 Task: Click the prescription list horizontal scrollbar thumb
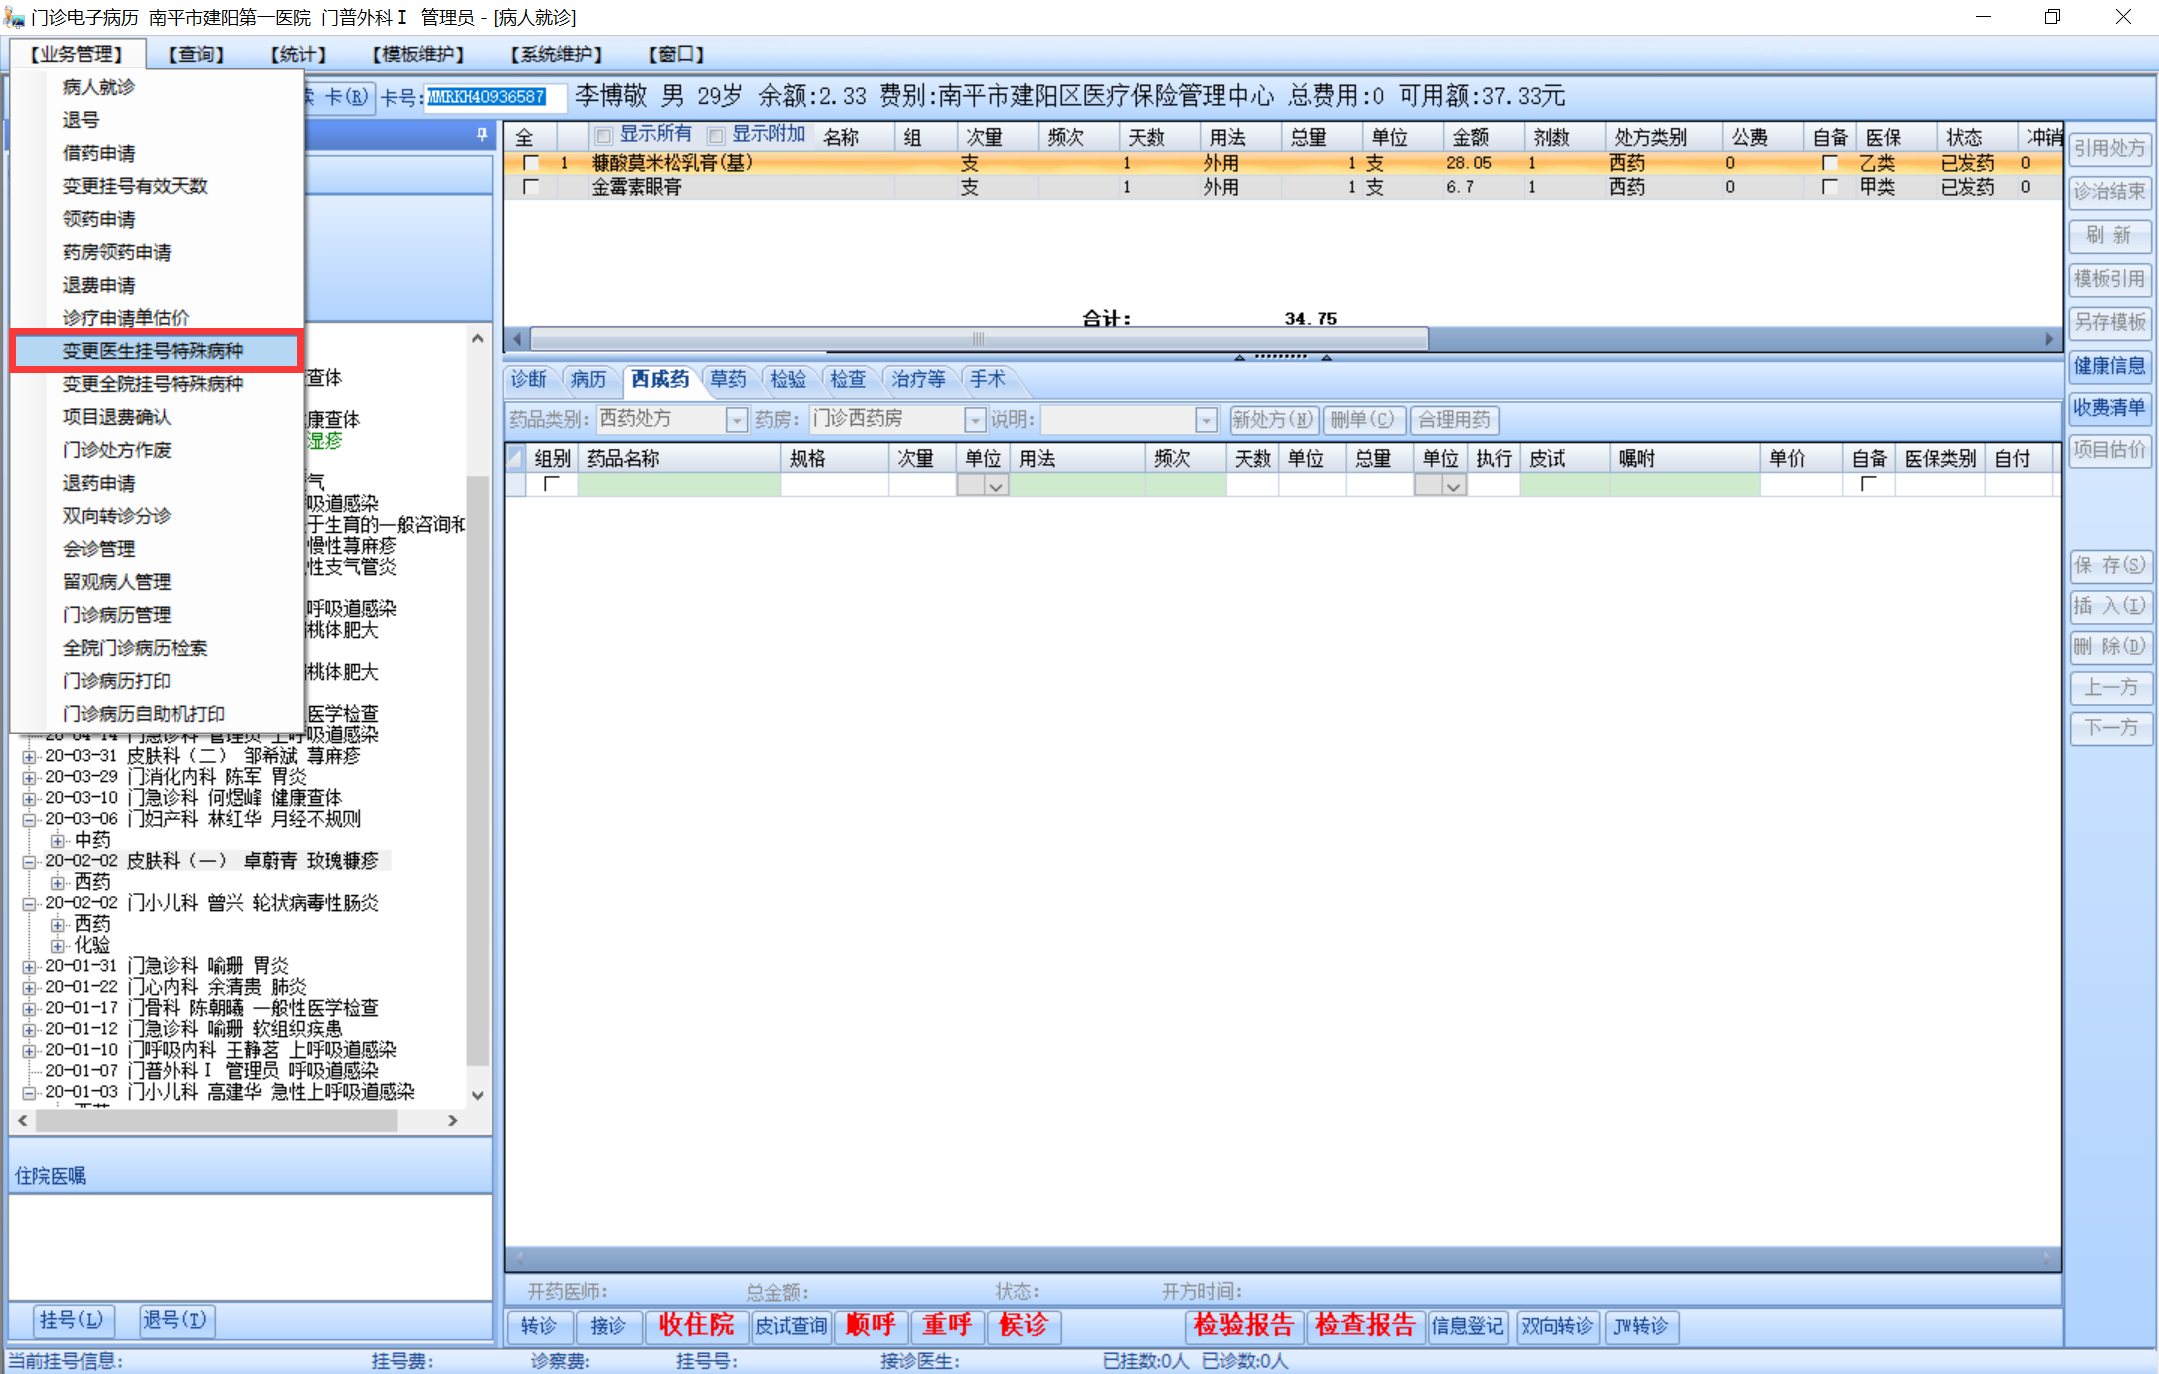[978, 339]
